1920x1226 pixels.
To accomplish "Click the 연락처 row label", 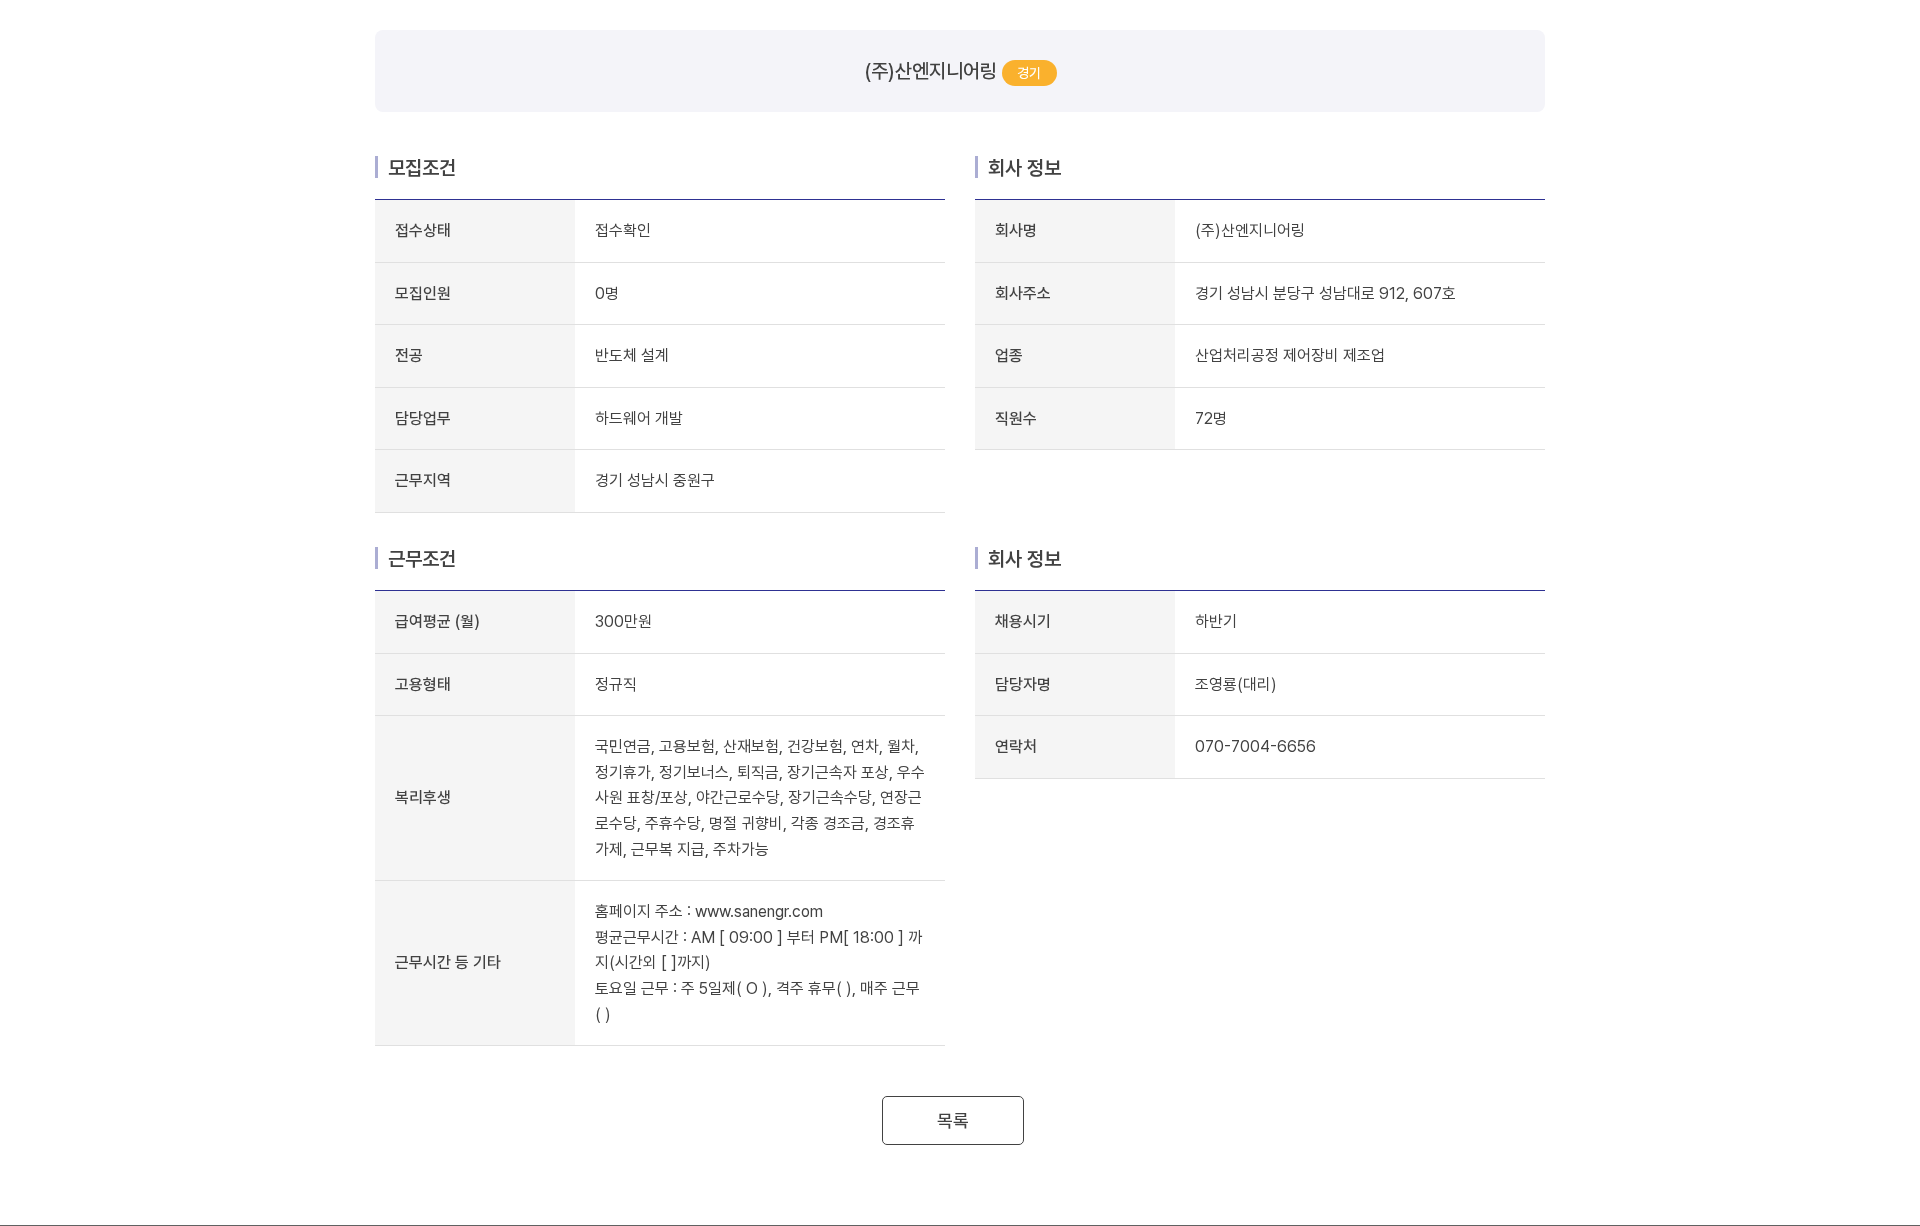I will click(x=1015, y=746).
